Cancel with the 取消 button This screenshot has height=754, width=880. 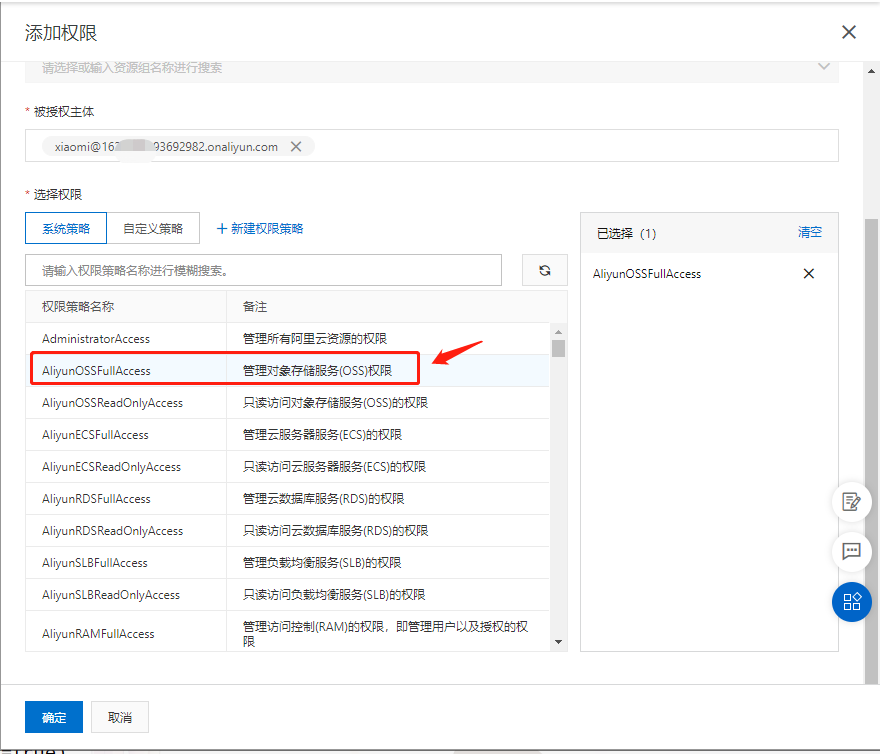[x=120, y=717]
